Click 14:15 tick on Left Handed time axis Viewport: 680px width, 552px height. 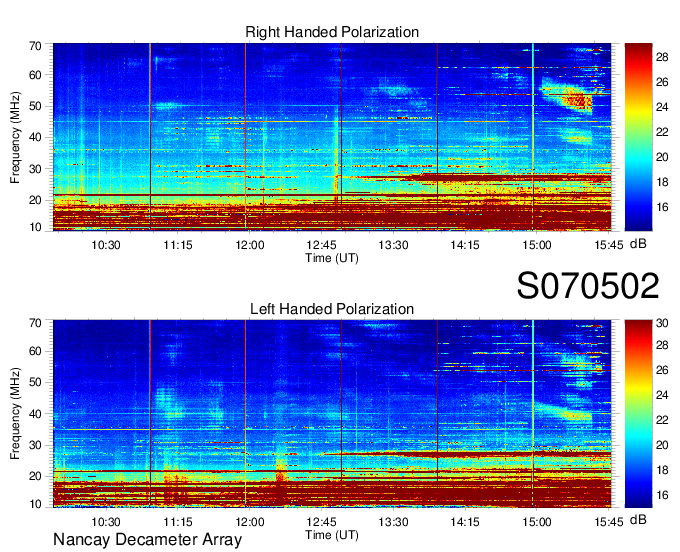(465, 522)
